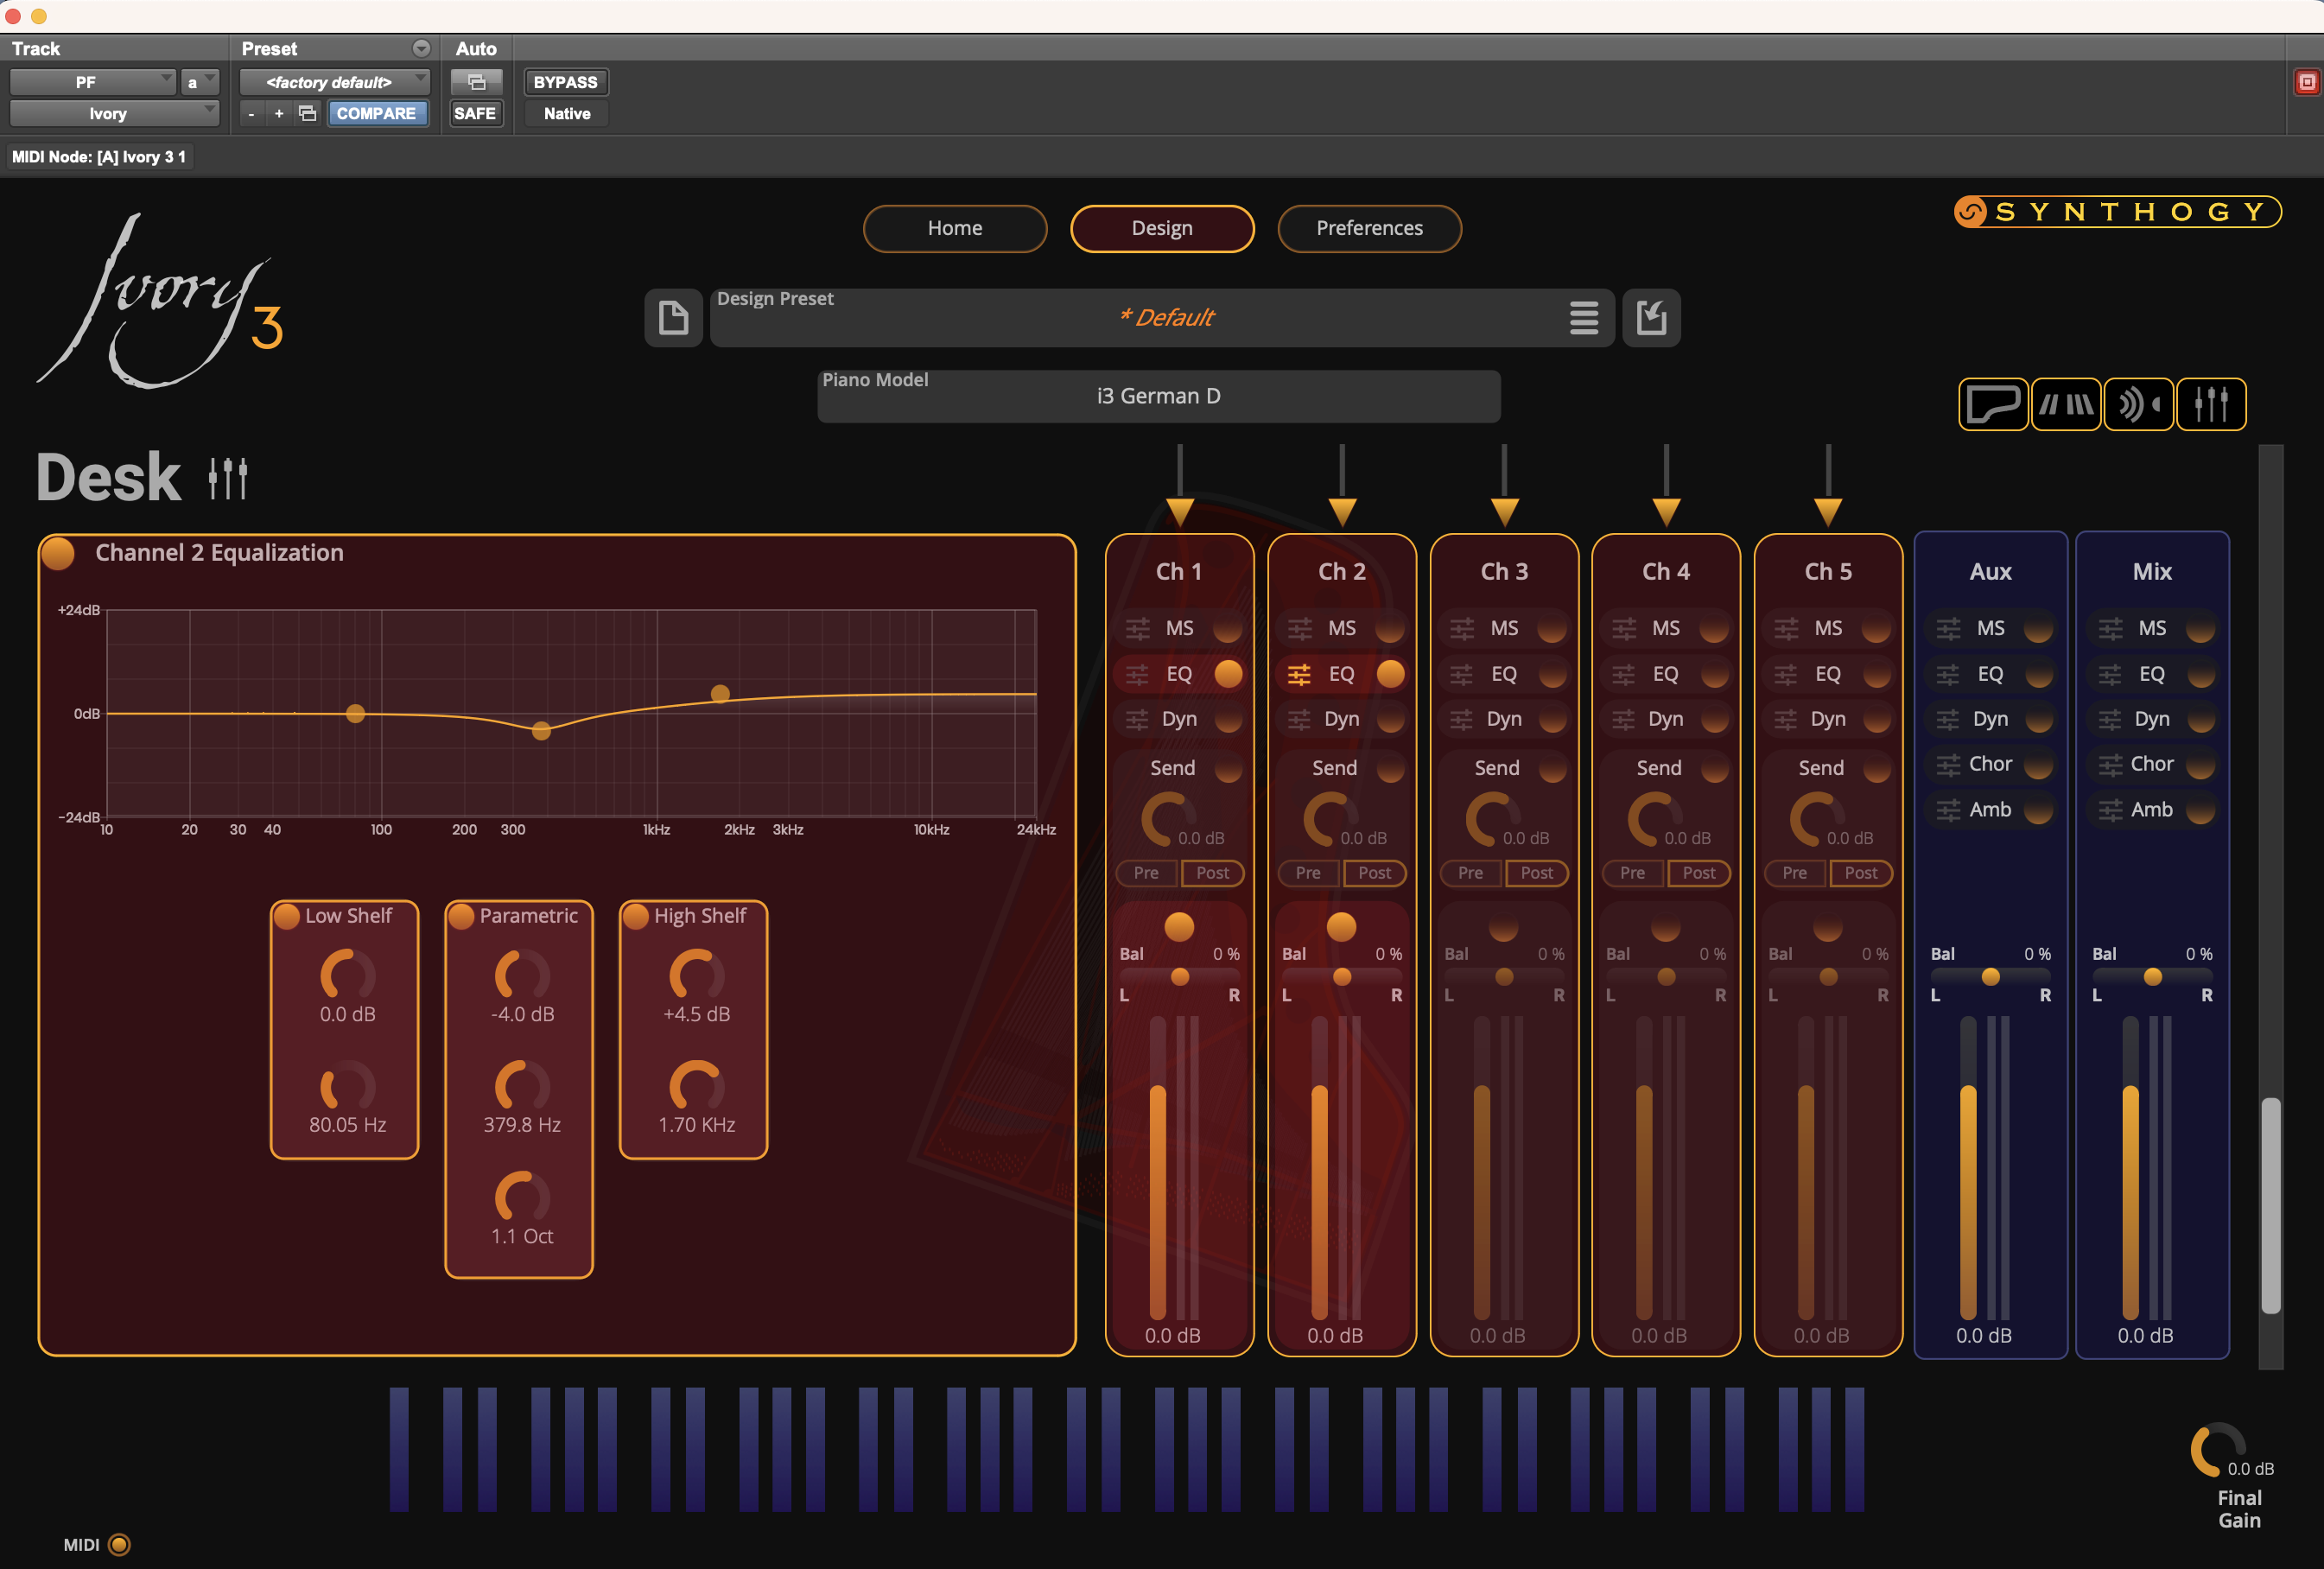Switch to the Design tab
Image resolution: width=2324 pixels, height=1569 pixels.
pos(1162,228)
